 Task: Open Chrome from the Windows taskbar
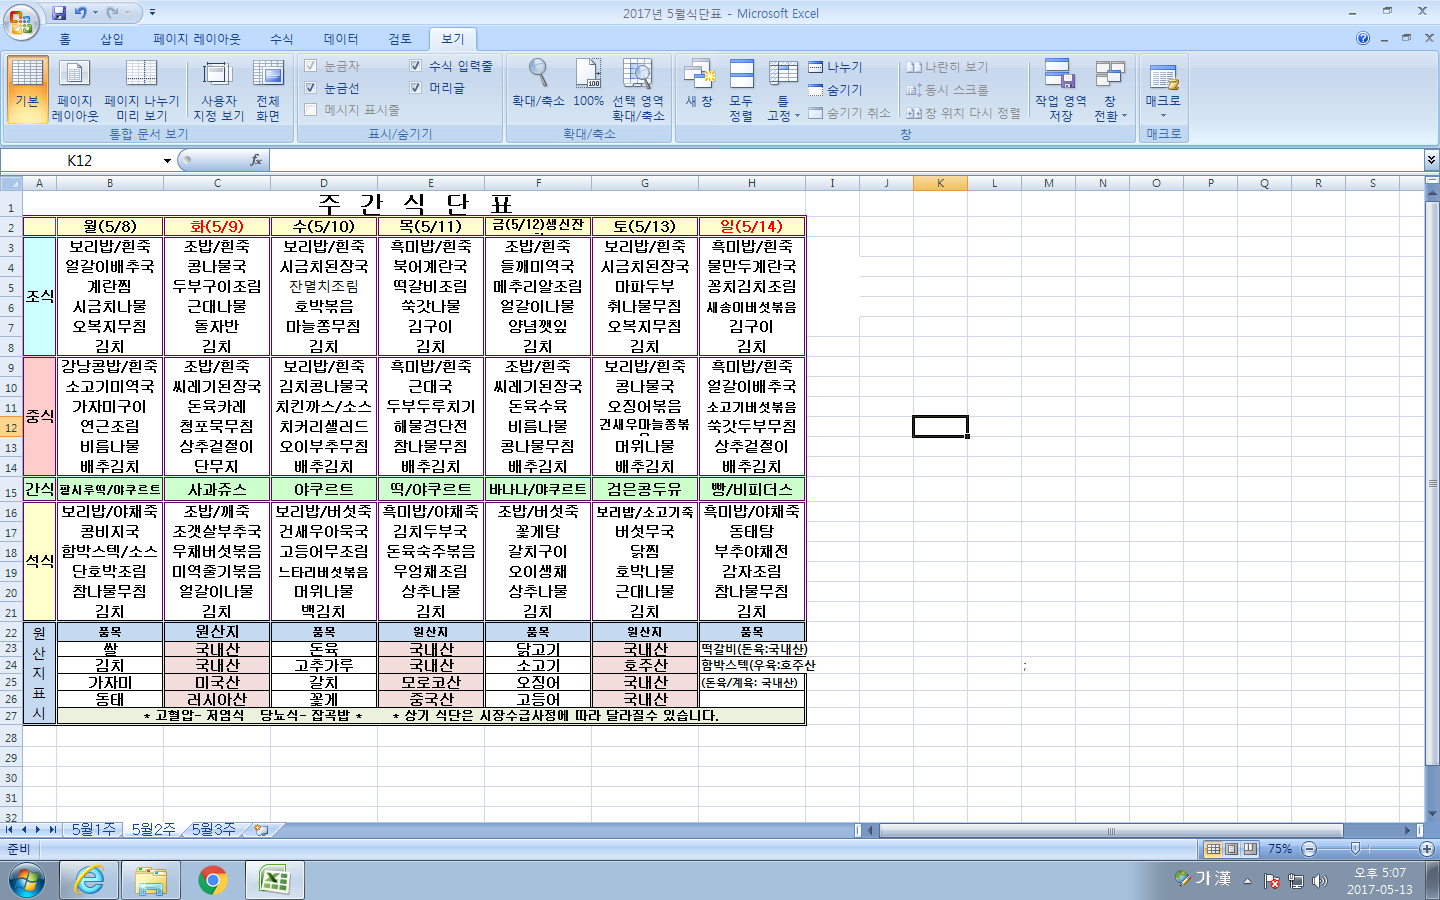(212, 880)
